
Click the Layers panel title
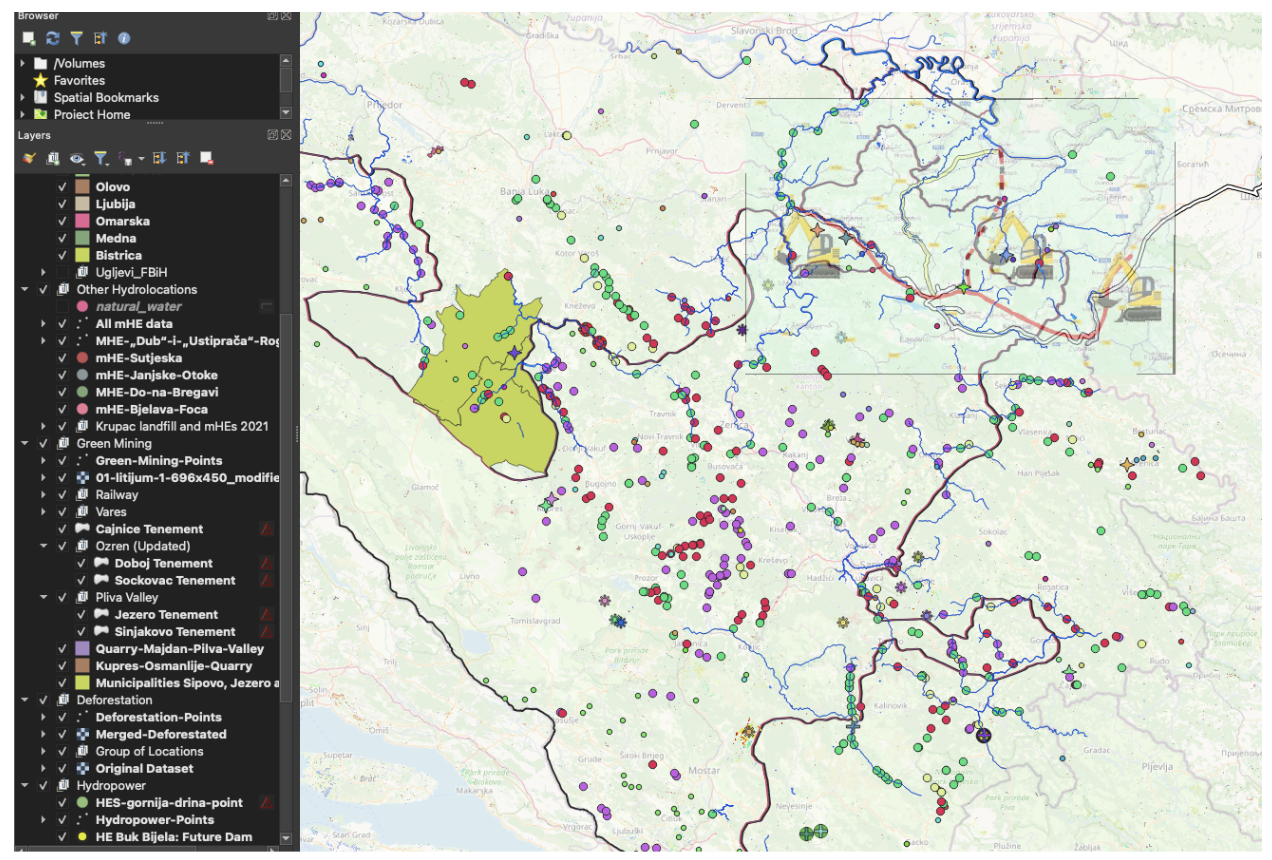[x=33, y=135]
